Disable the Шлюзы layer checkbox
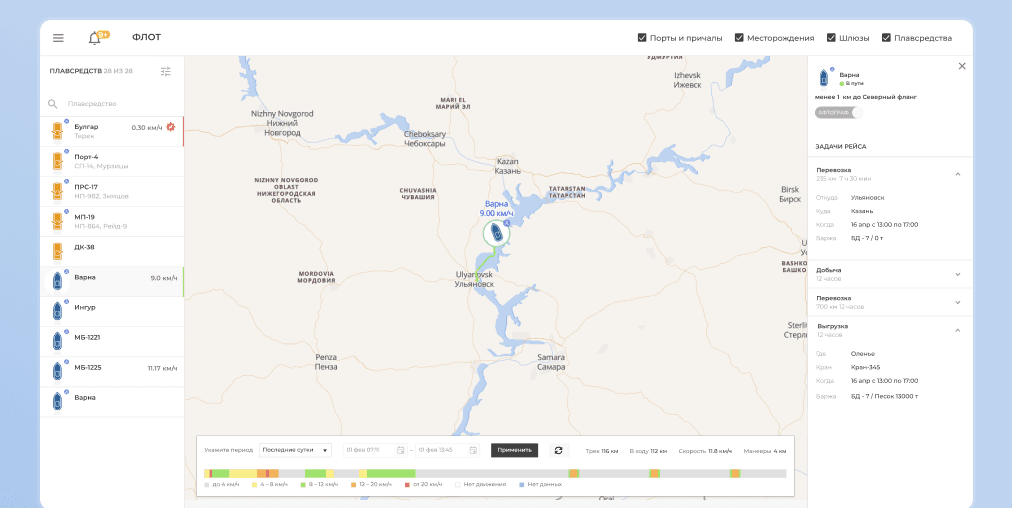Screen dimensions: 1012x508 pos(831,38)
